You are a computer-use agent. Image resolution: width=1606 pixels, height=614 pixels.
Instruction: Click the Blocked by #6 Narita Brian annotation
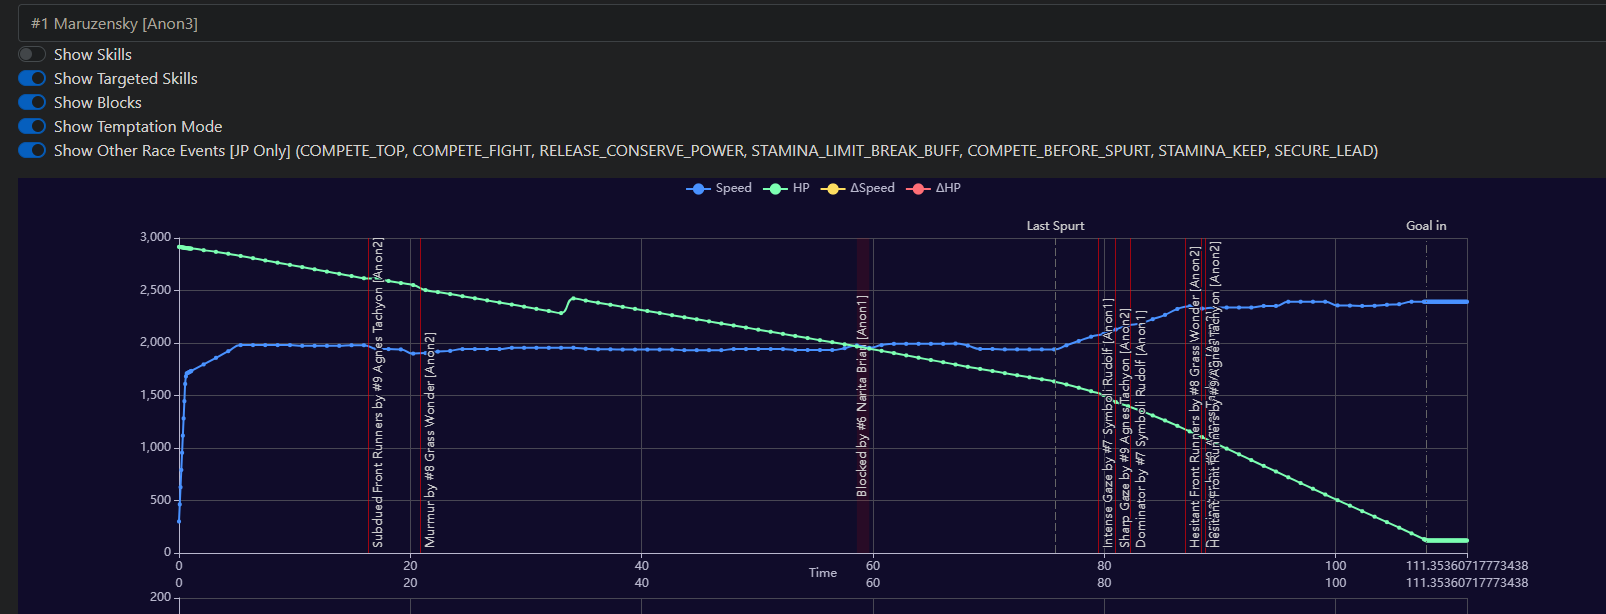[x=862, y=396]
